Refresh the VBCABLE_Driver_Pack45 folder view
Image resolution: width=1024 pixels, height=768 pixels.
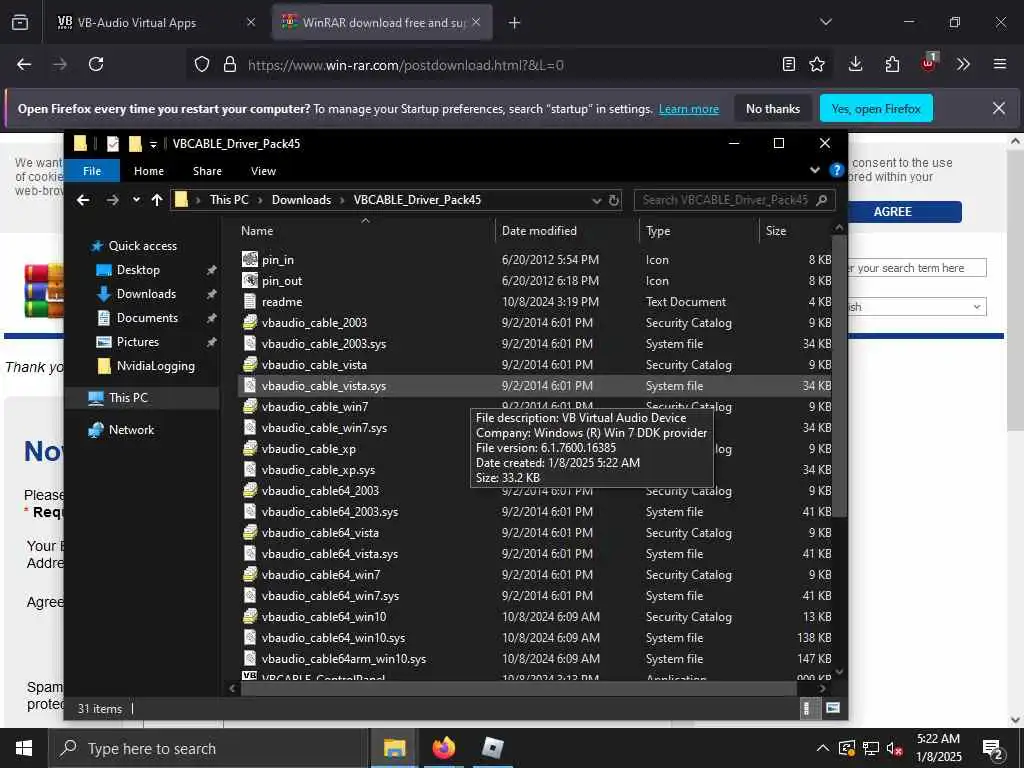(614, 200)
